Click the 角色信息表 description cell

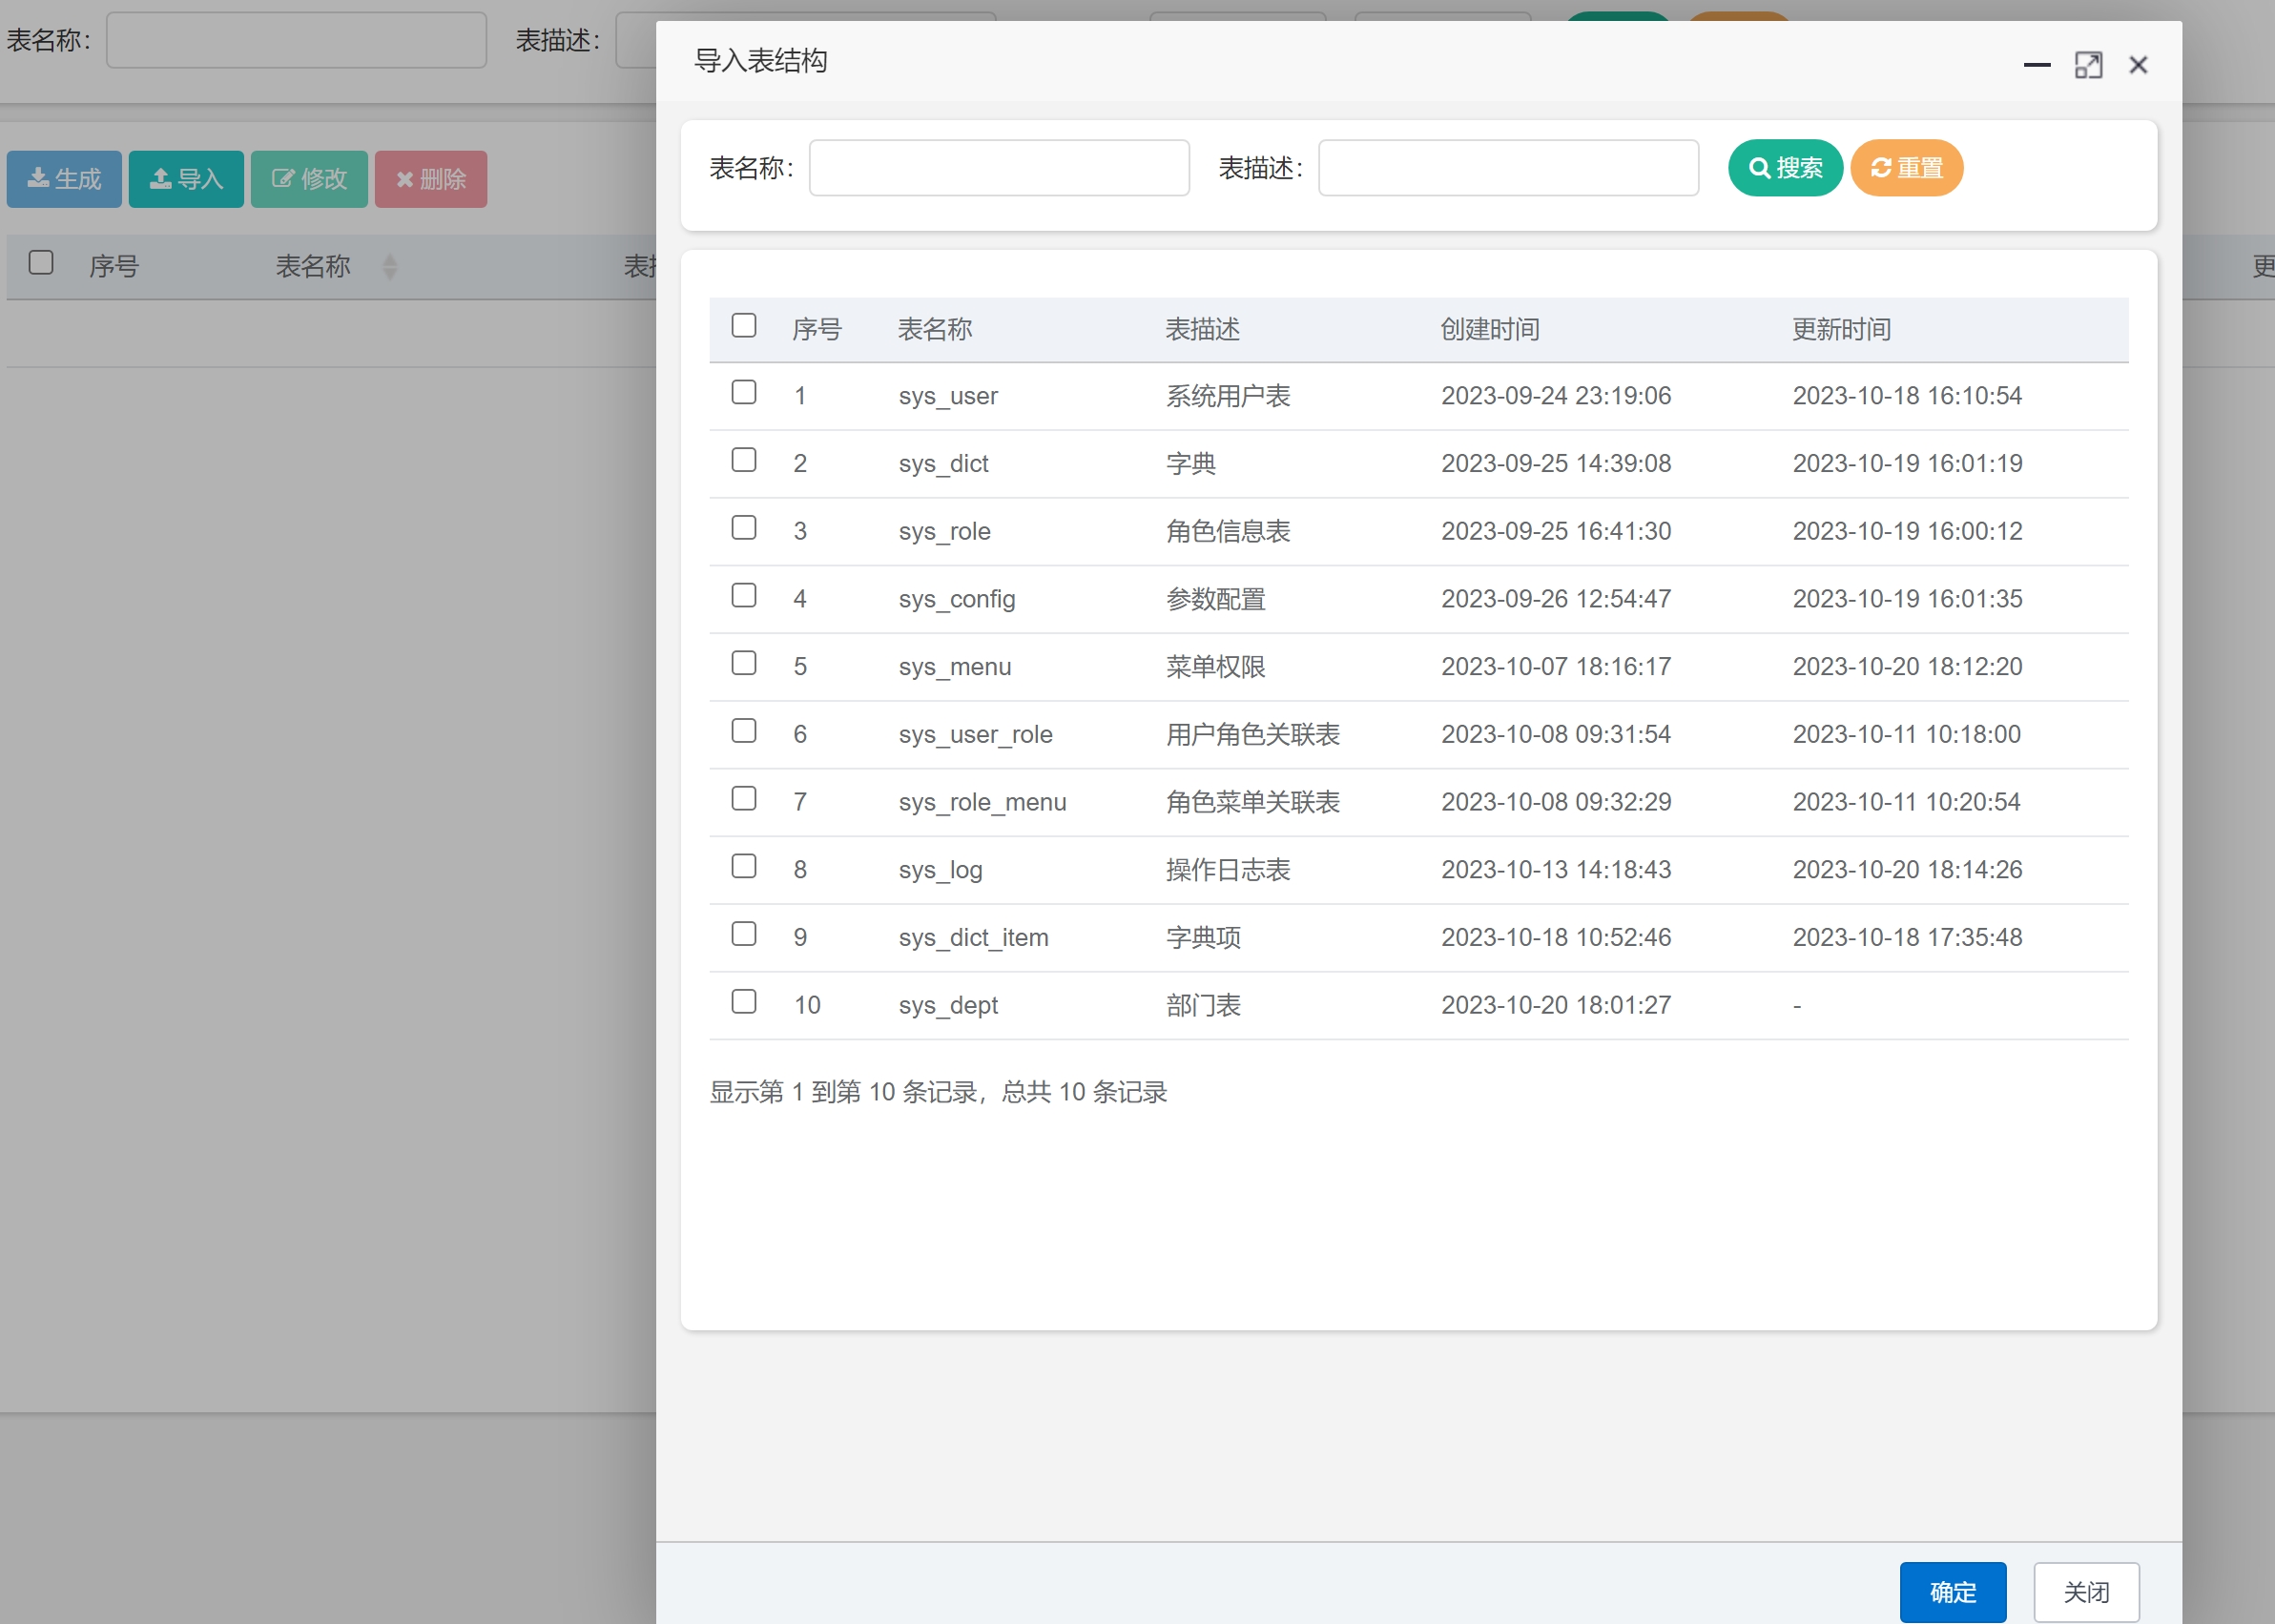pos(1228,531)
